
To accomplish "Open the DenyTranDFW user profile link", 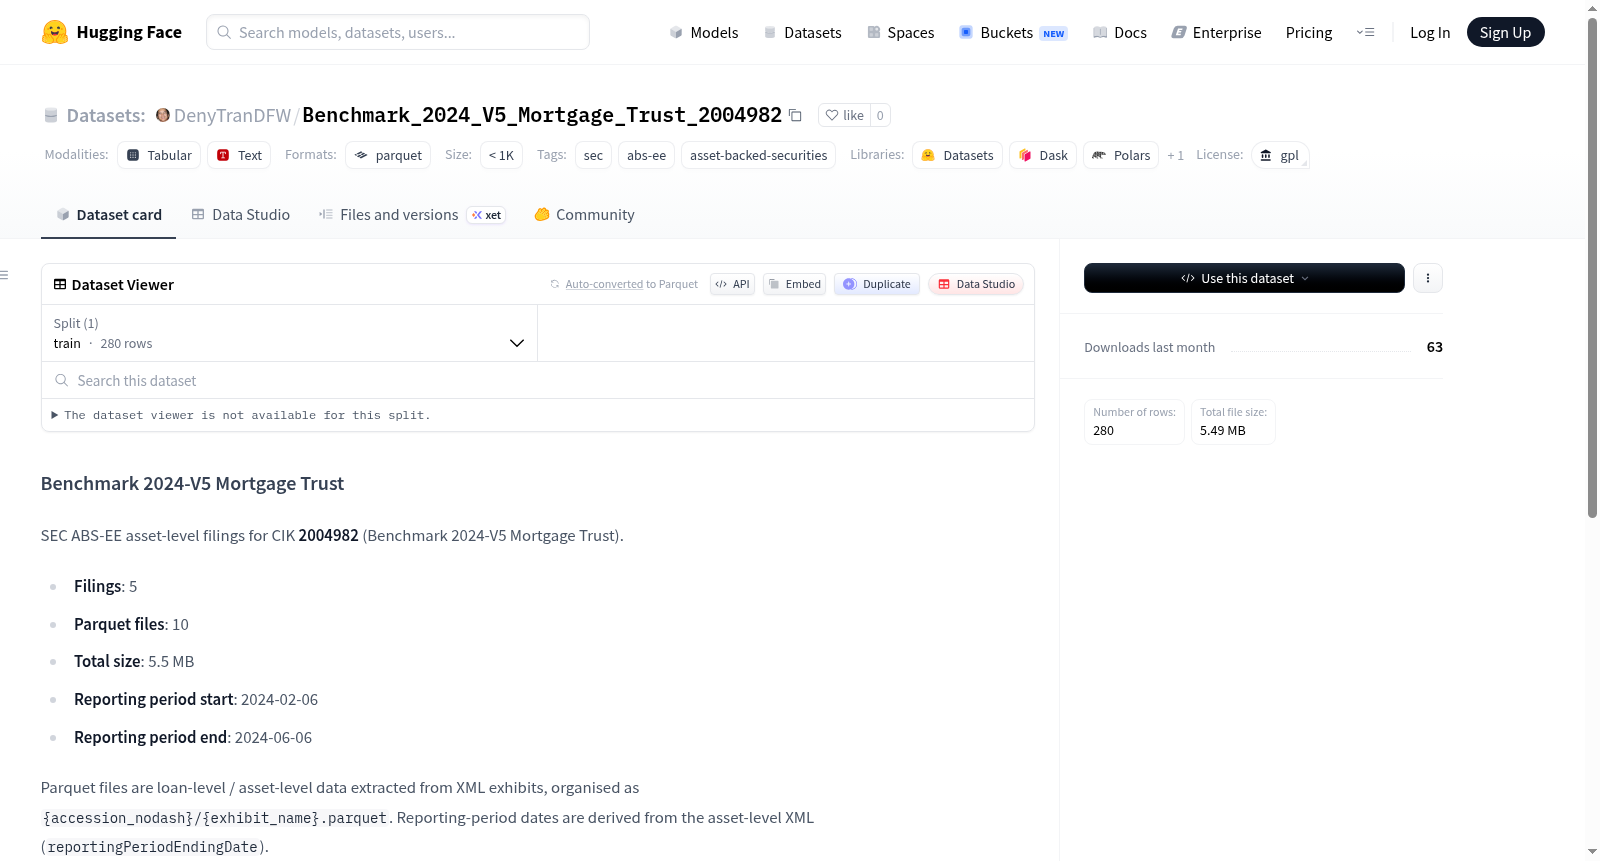I will point(232,115).
